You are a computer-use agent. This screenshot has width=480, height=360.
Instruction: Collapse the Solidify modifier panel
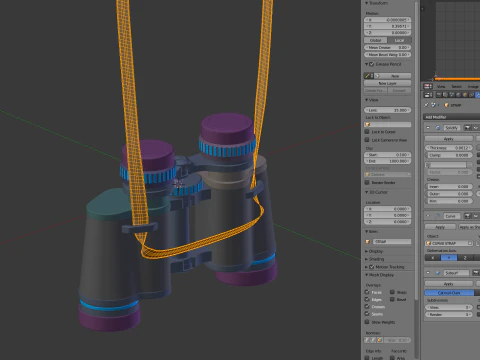pyautogui.click(x=428, y=128)
